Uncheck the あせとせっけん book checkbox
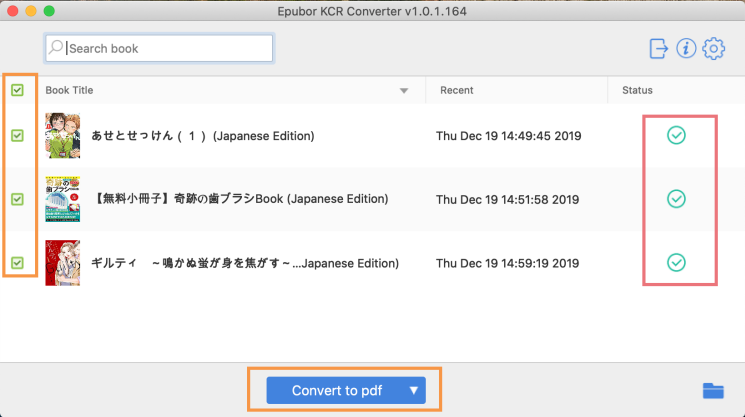This screenshot has height=417, width=745. [x=18, y=136]
